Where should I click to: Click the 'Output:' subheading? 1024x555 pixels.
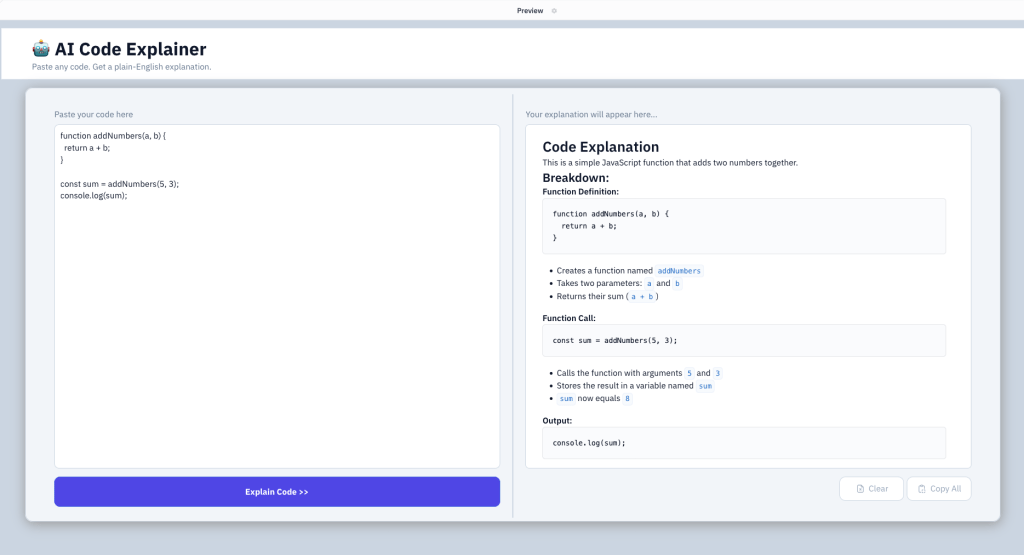[557, 420]
